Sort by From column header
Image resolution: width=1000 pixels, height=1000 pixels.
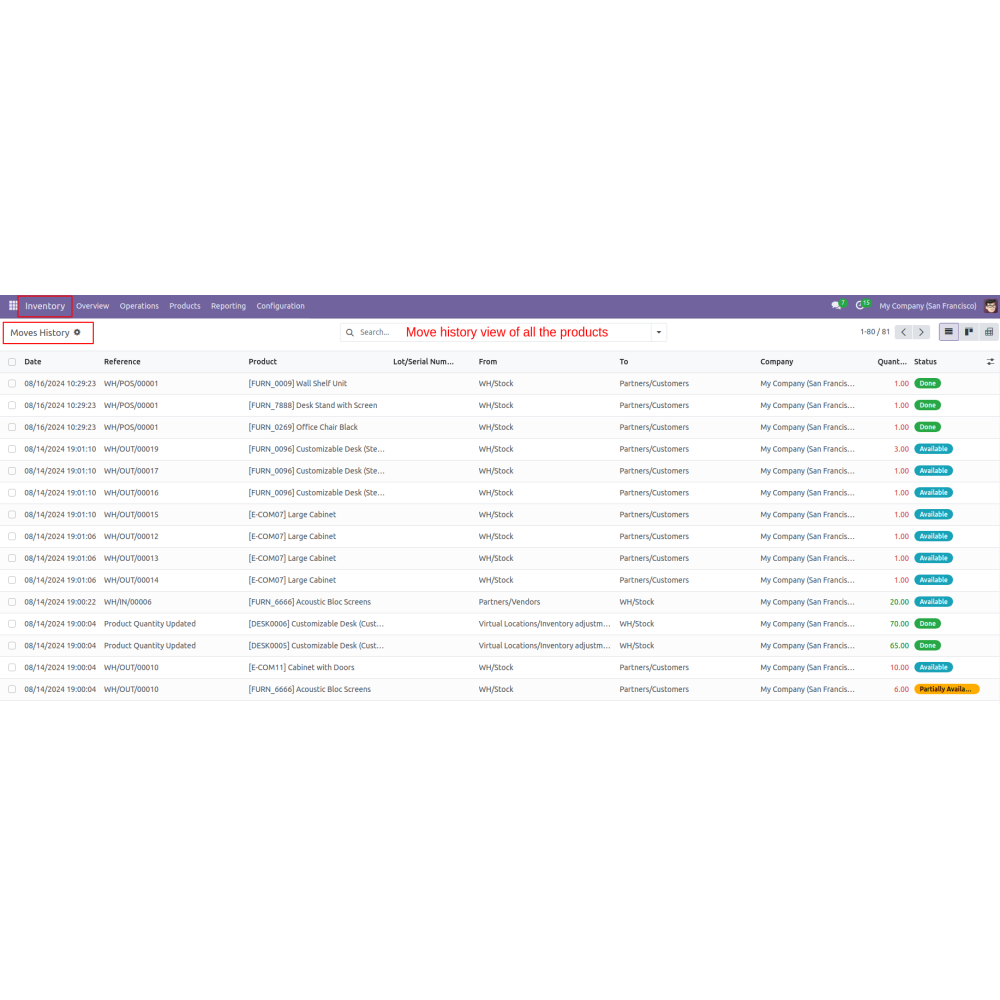point(487,362)
